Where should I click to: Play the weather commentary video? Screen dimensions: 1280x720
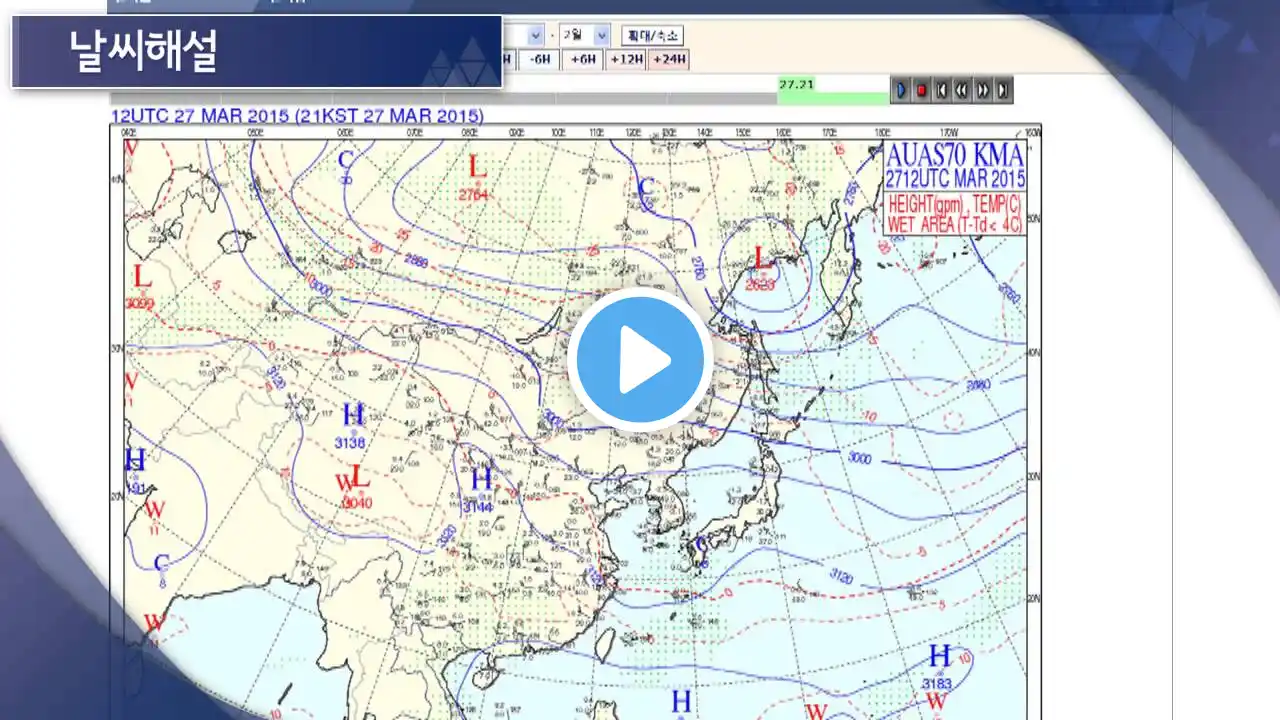(640, 361)
